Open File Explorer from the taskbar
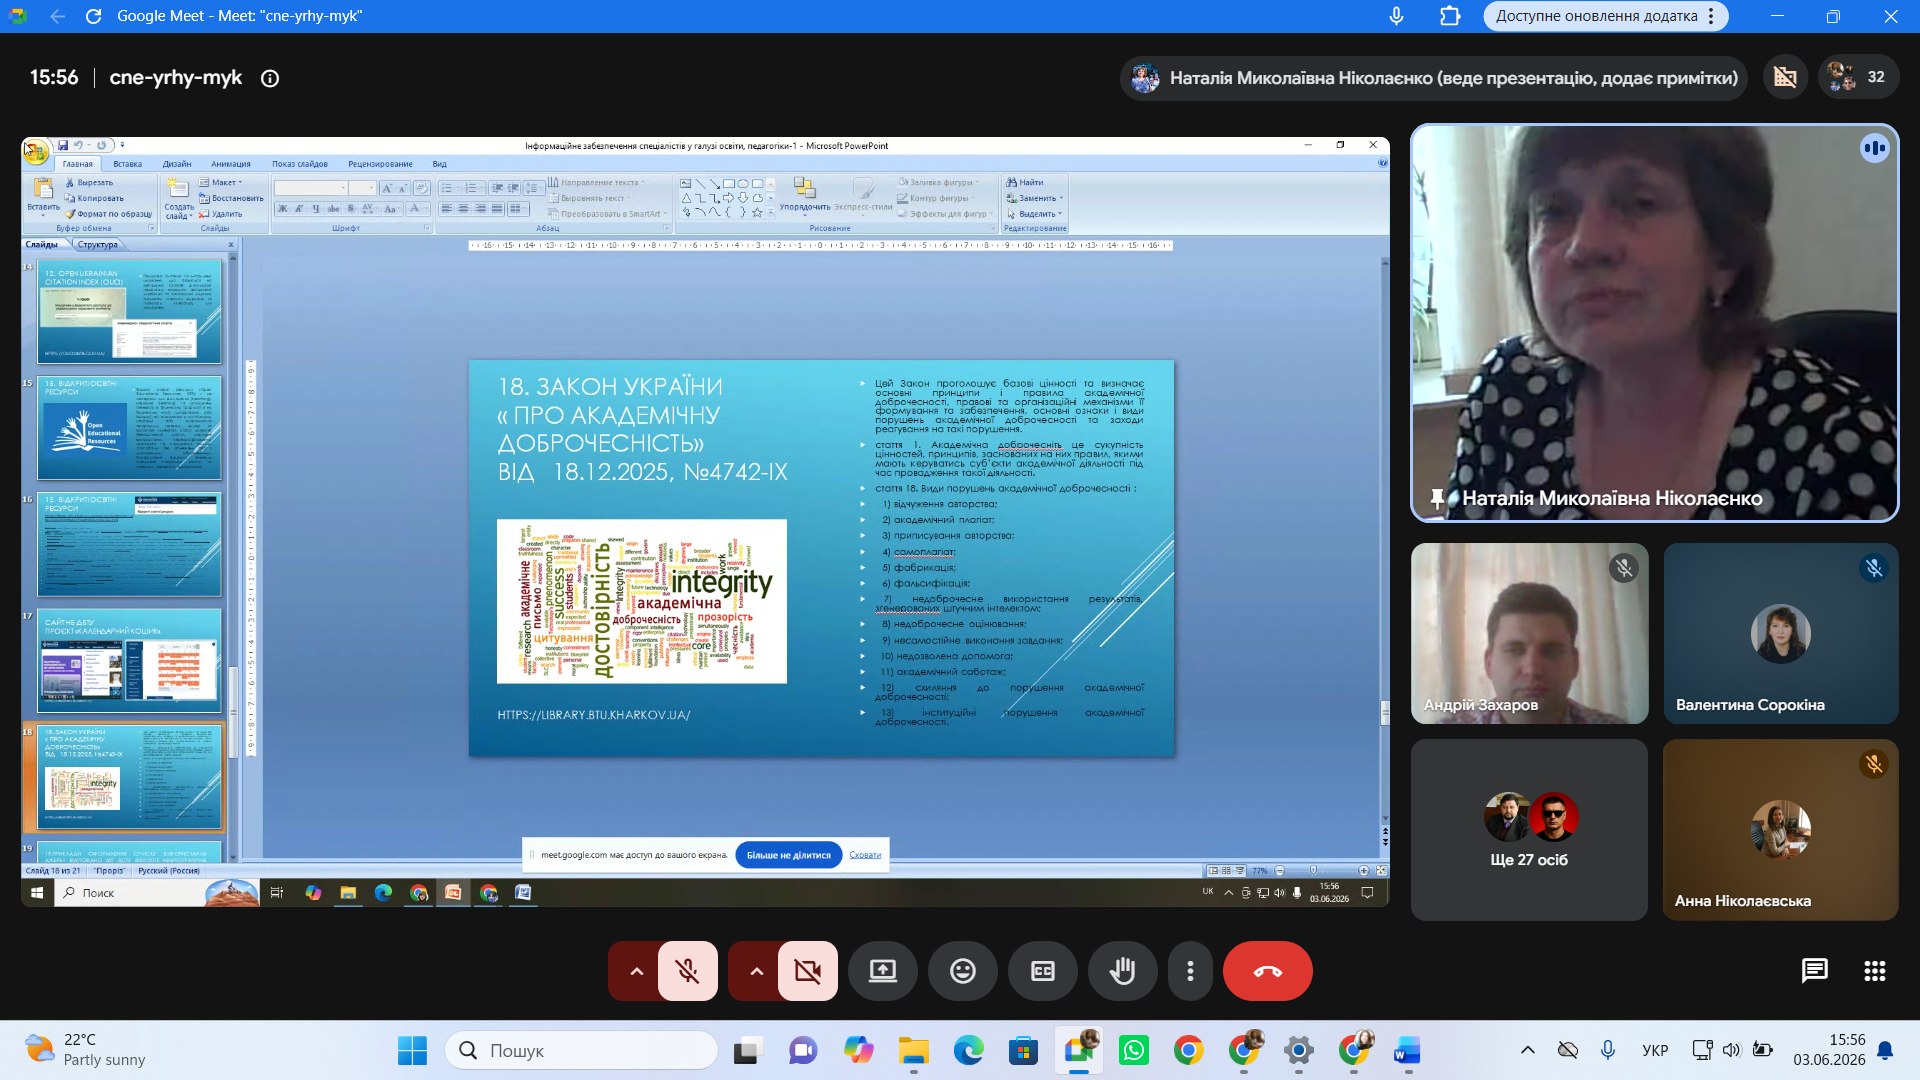The image size is (1920, 1080). point(913,1050)
